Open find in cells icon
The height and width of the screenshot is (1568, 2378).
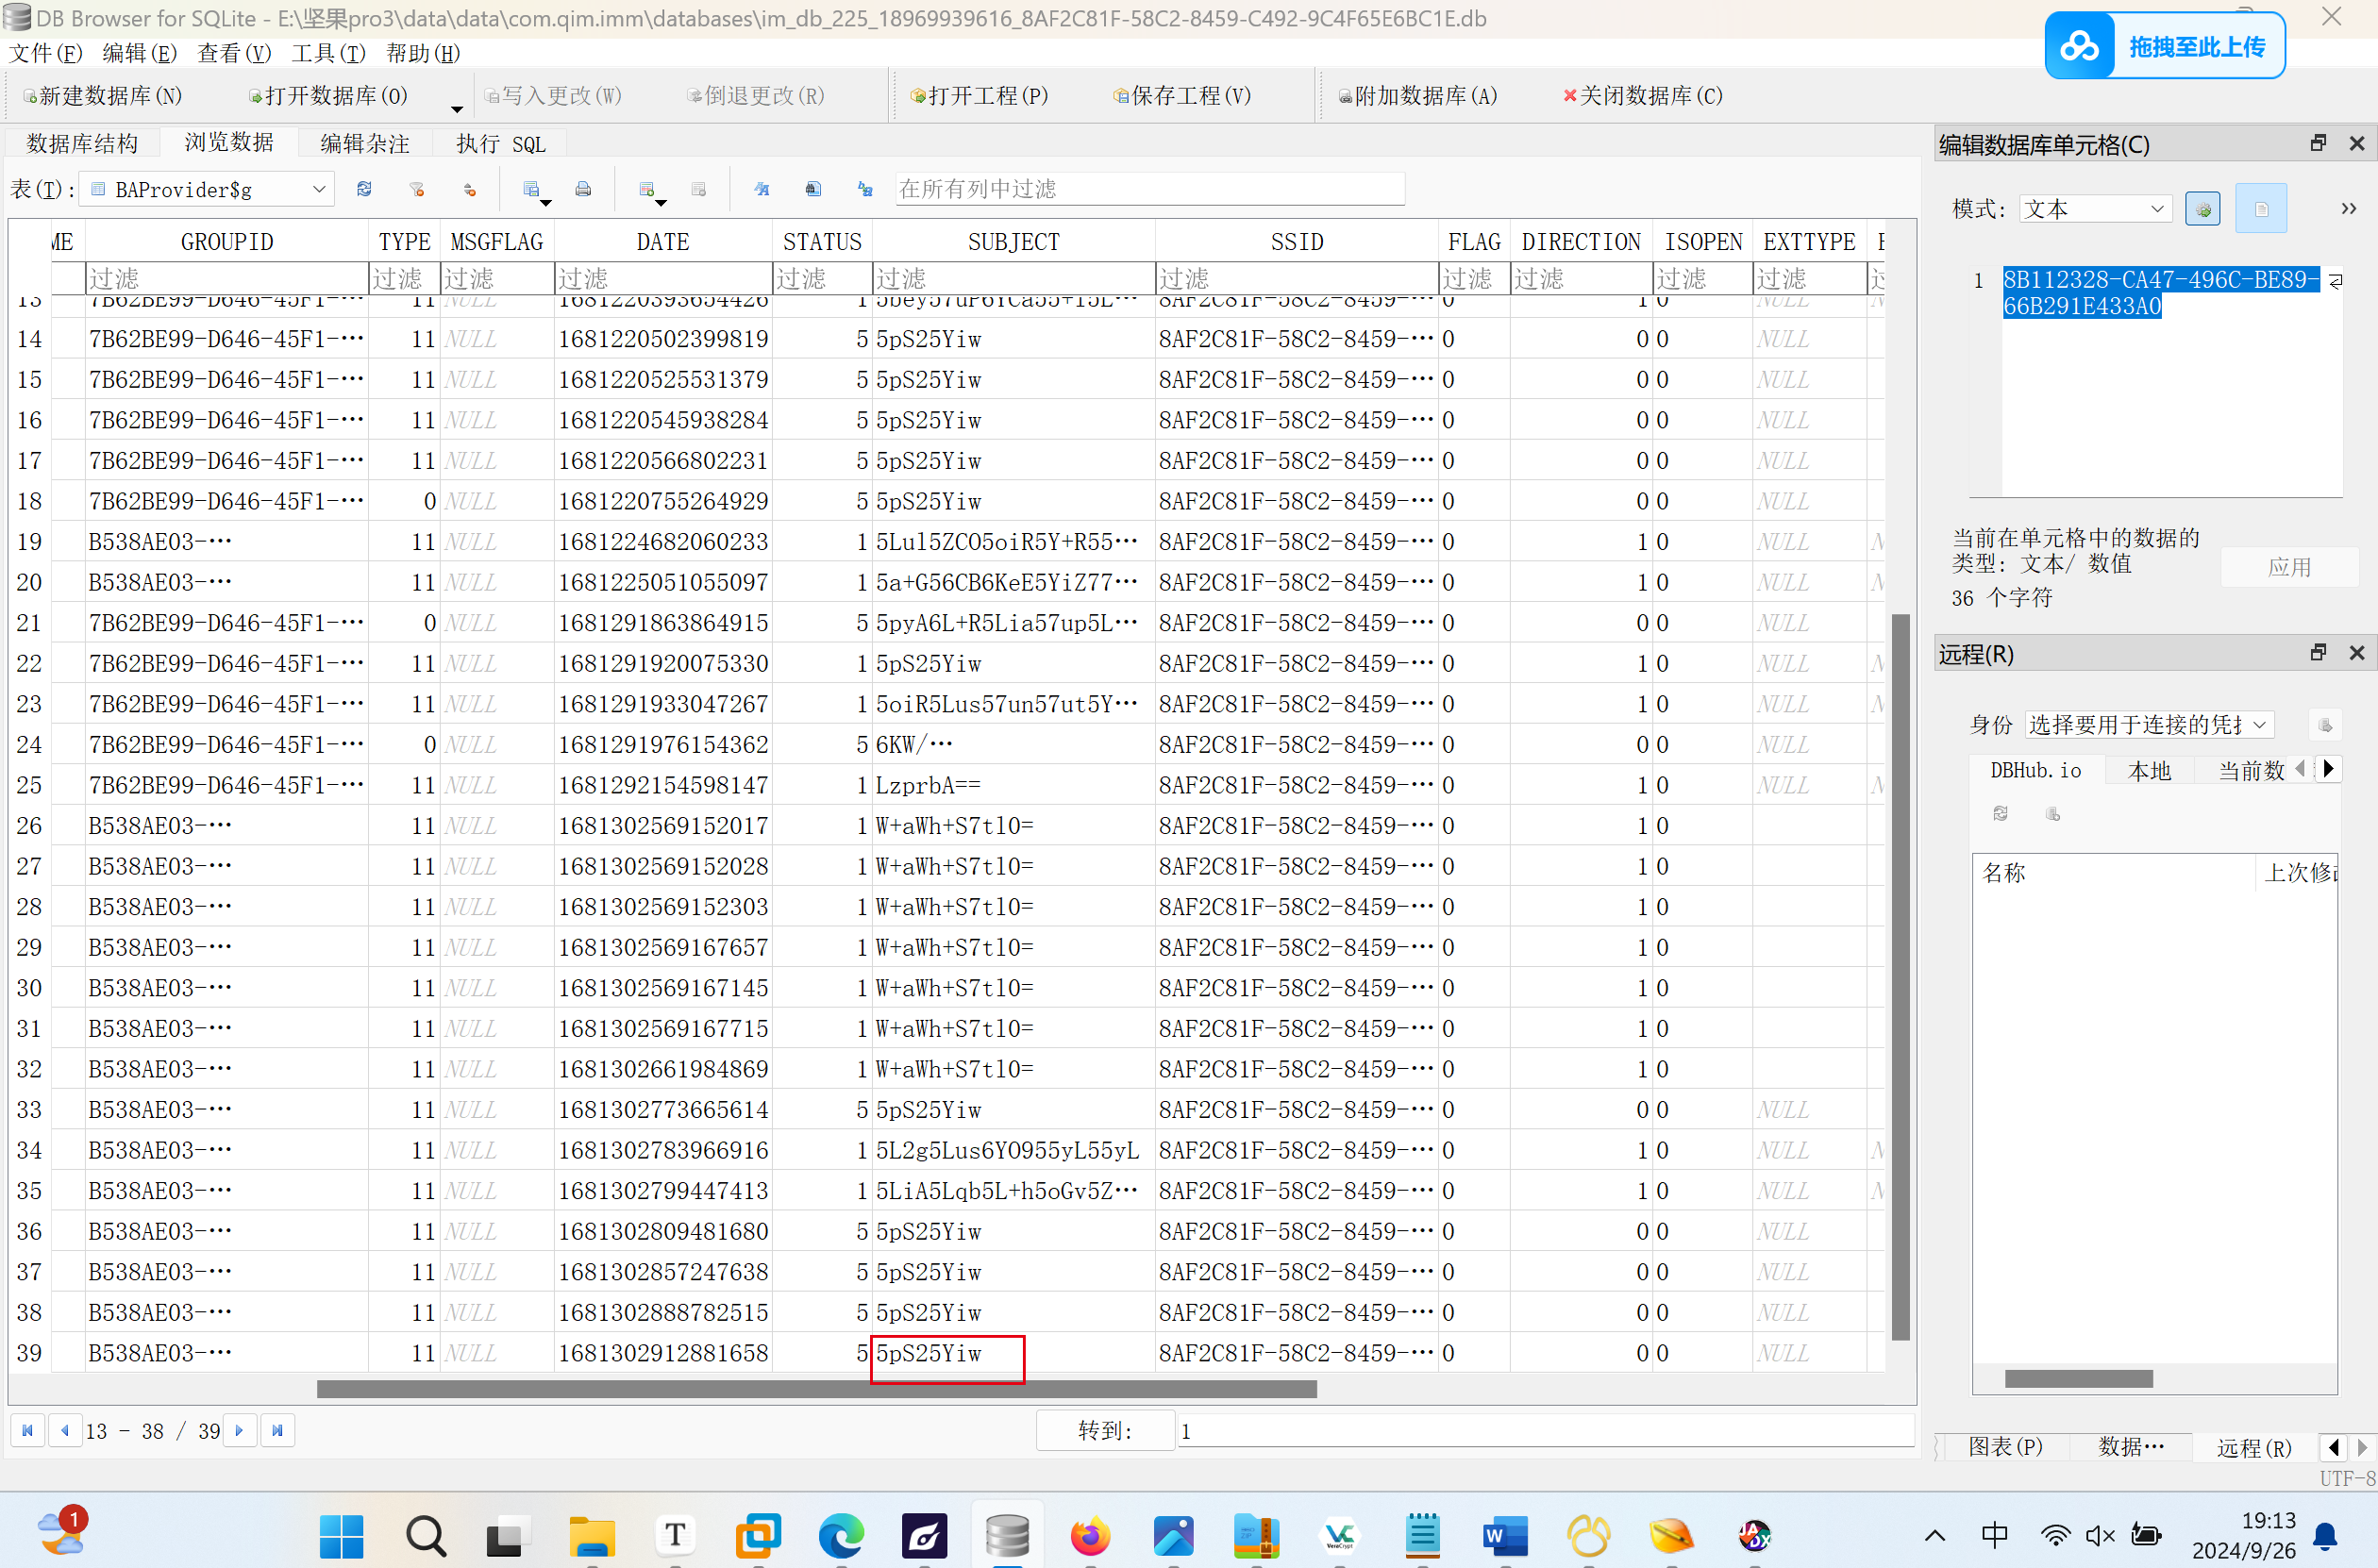(x=813, y=189)
